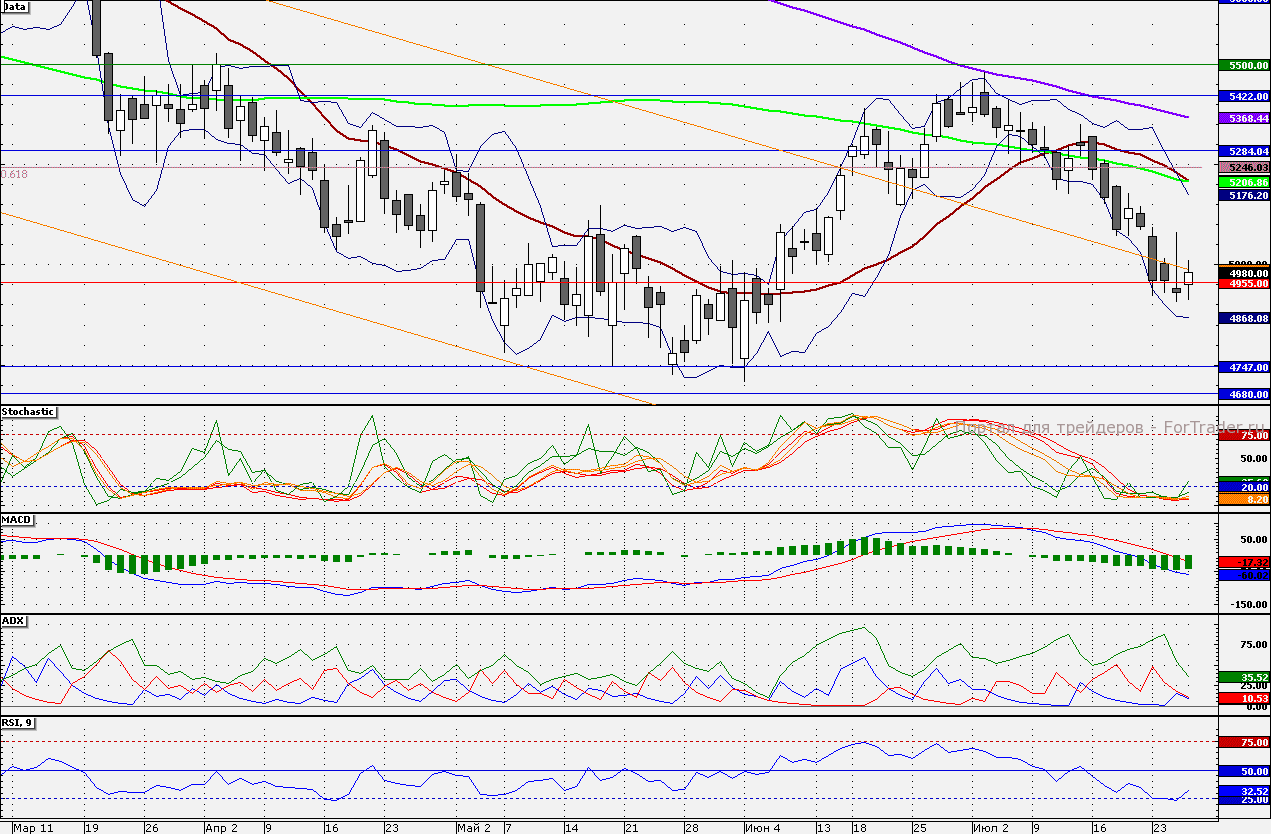1271x834 pixels.
Task: Click the red -17.32 MACD value label
Action: point(1244,563)
